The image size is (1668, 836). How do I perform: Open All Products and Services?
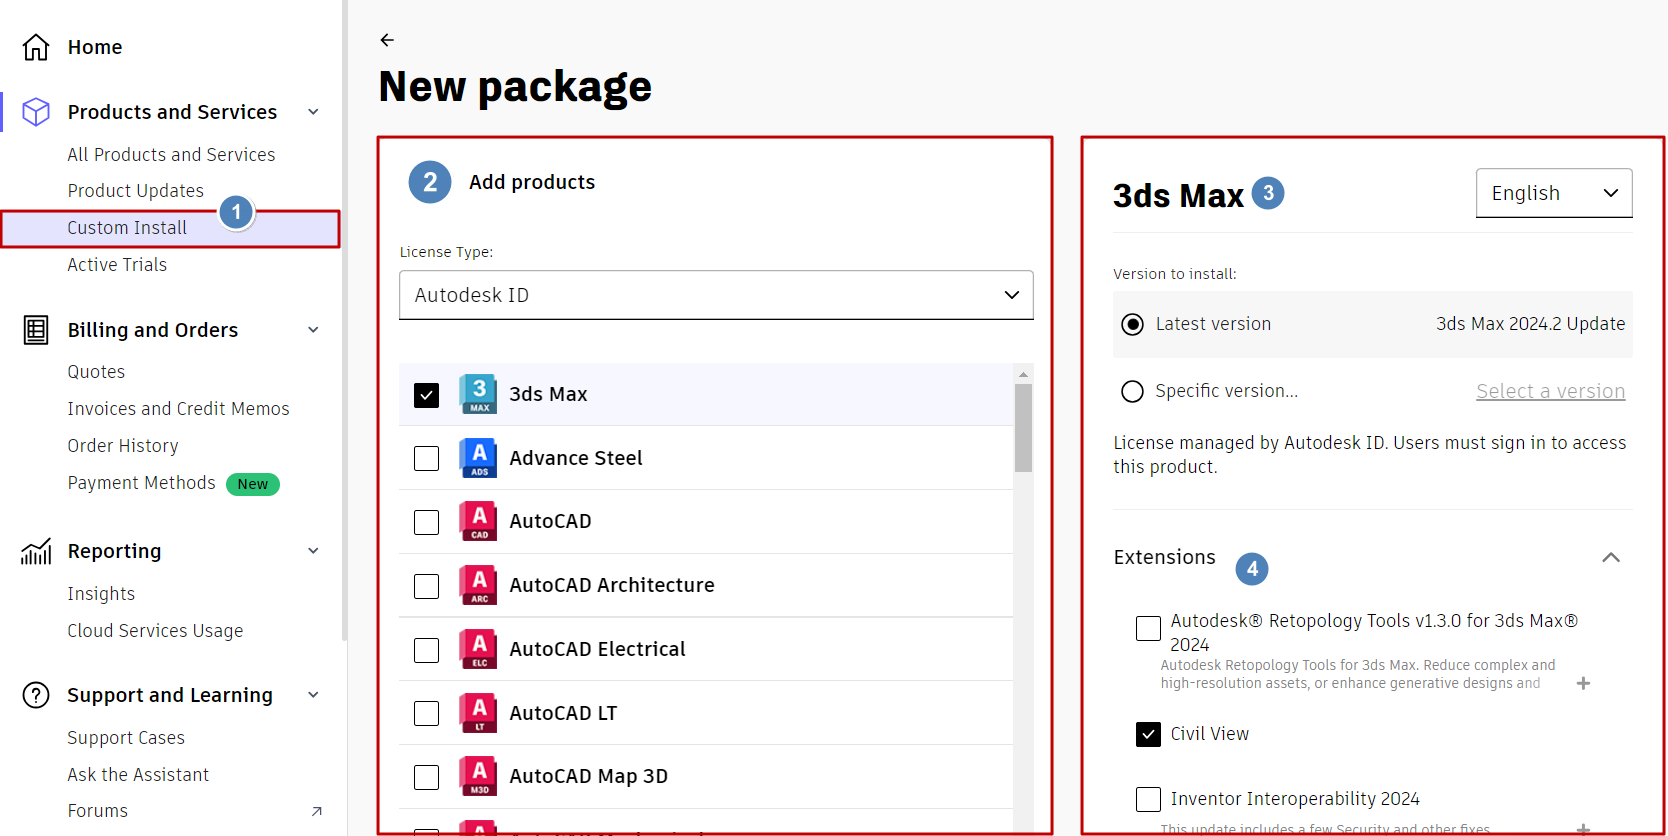click(171, 155)
